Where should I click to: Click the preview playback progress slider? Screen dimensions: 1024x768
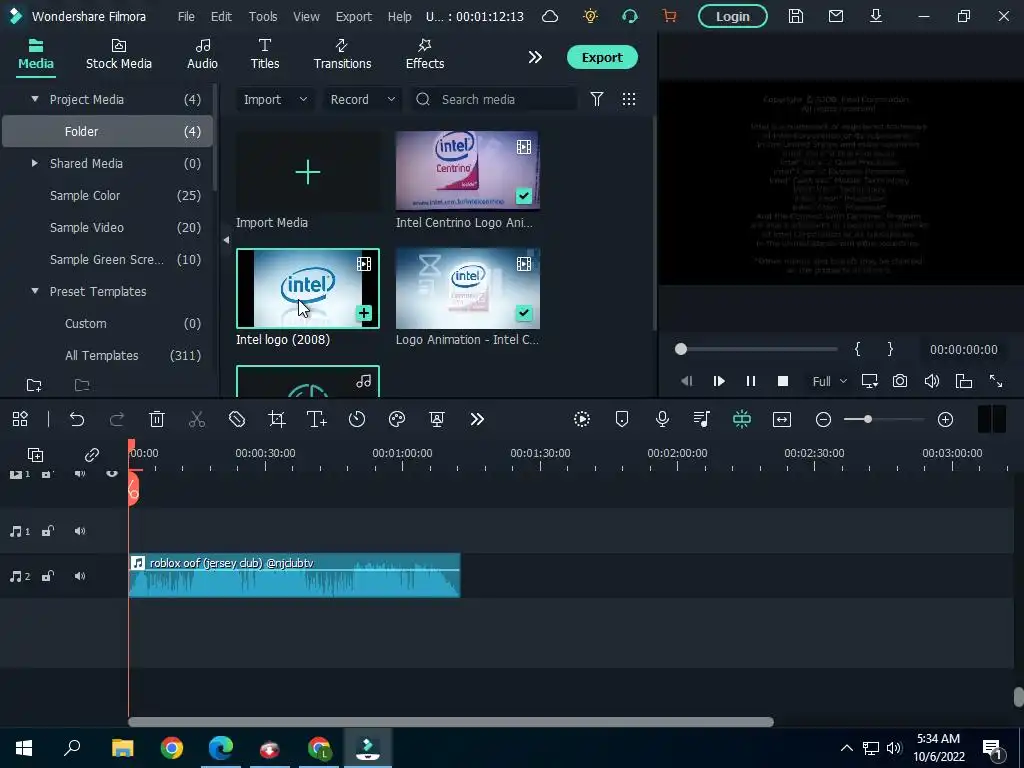click(758, 349)
